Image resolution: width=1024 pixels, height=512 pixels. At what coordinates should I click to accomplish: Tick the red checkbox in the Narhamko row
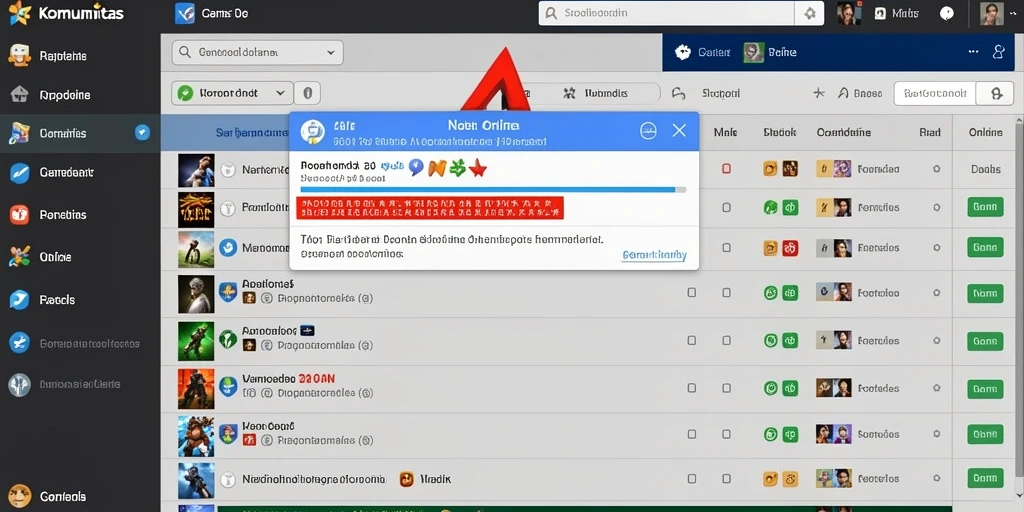click(726, 169)
